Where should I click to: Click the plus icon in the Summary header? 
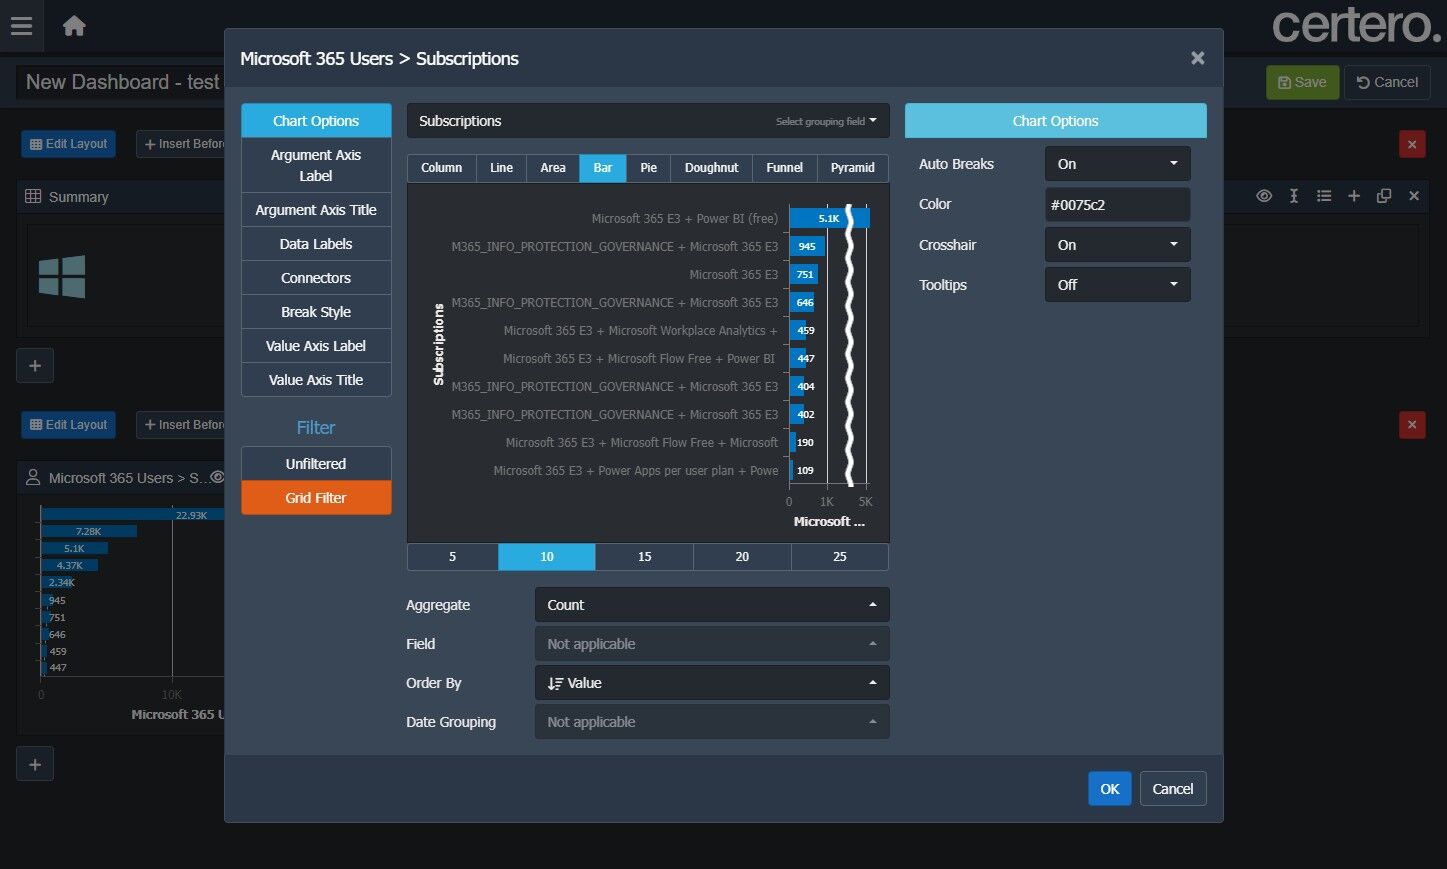[1354, 196]
